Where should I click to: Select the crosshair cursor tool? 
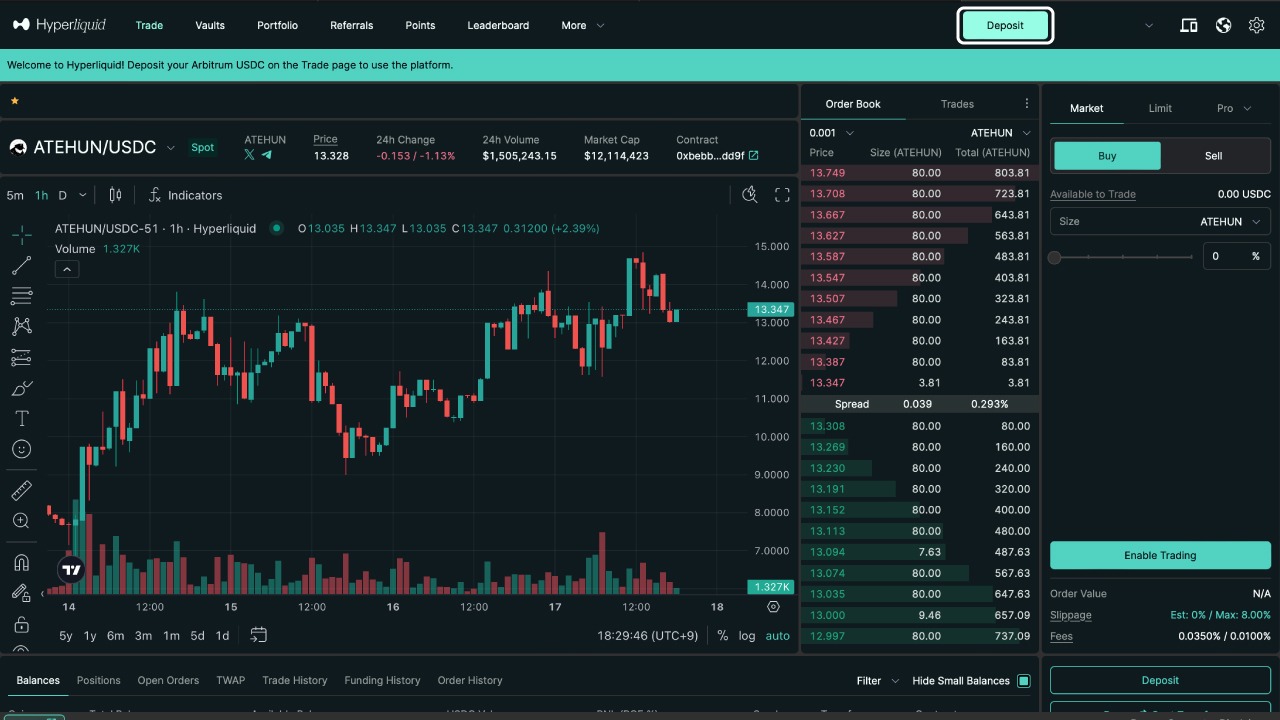(21, 235)
